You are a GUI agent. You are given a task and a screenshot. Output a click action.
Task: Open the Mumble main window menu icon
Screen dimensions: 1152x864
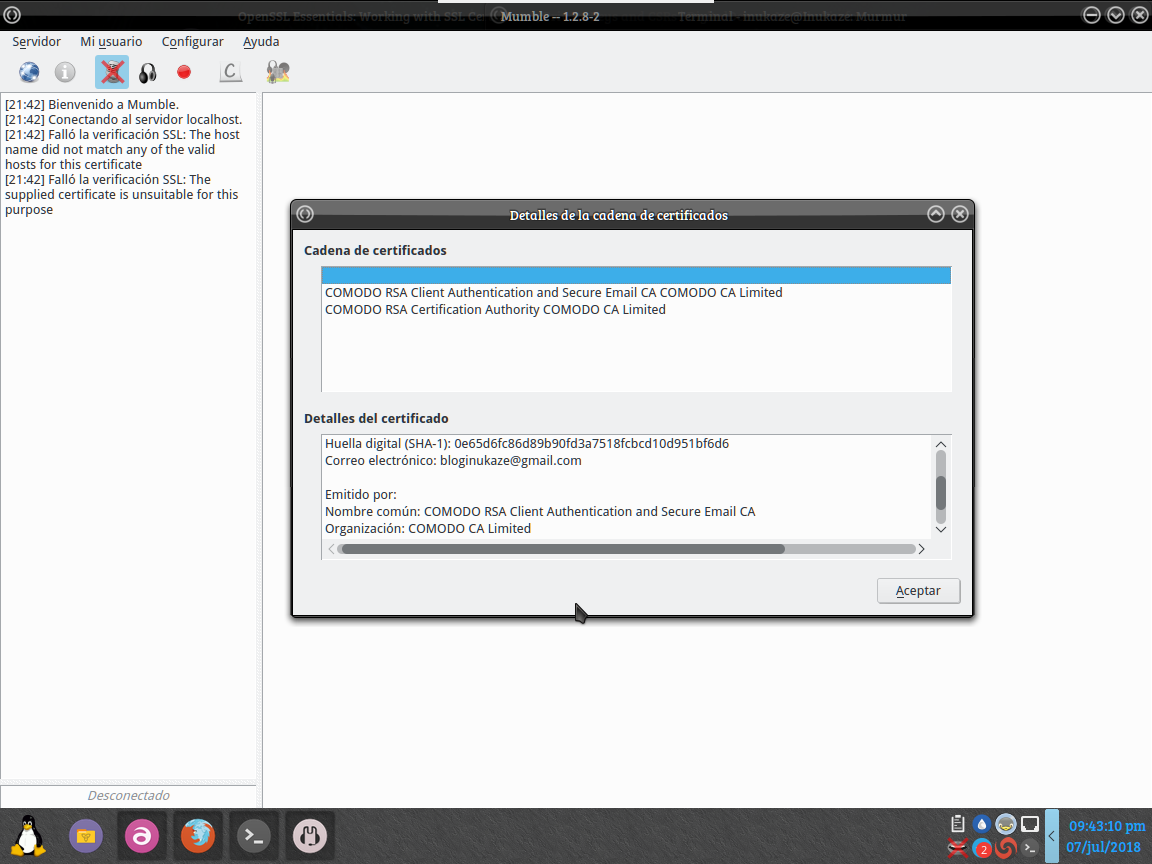point(12,15)
